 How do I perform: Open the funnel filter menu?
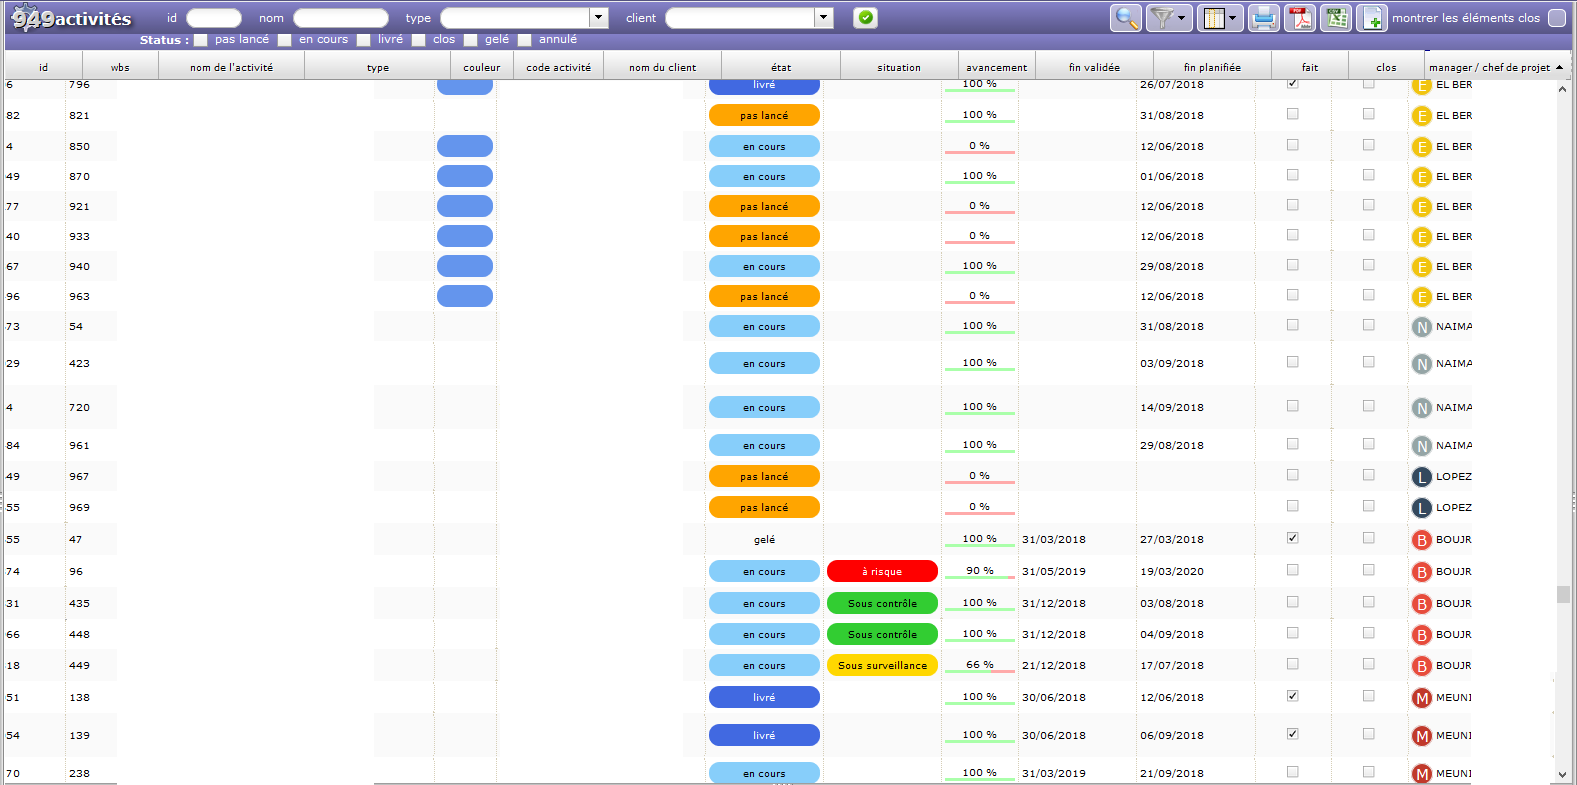click(x=1167, y=18)
